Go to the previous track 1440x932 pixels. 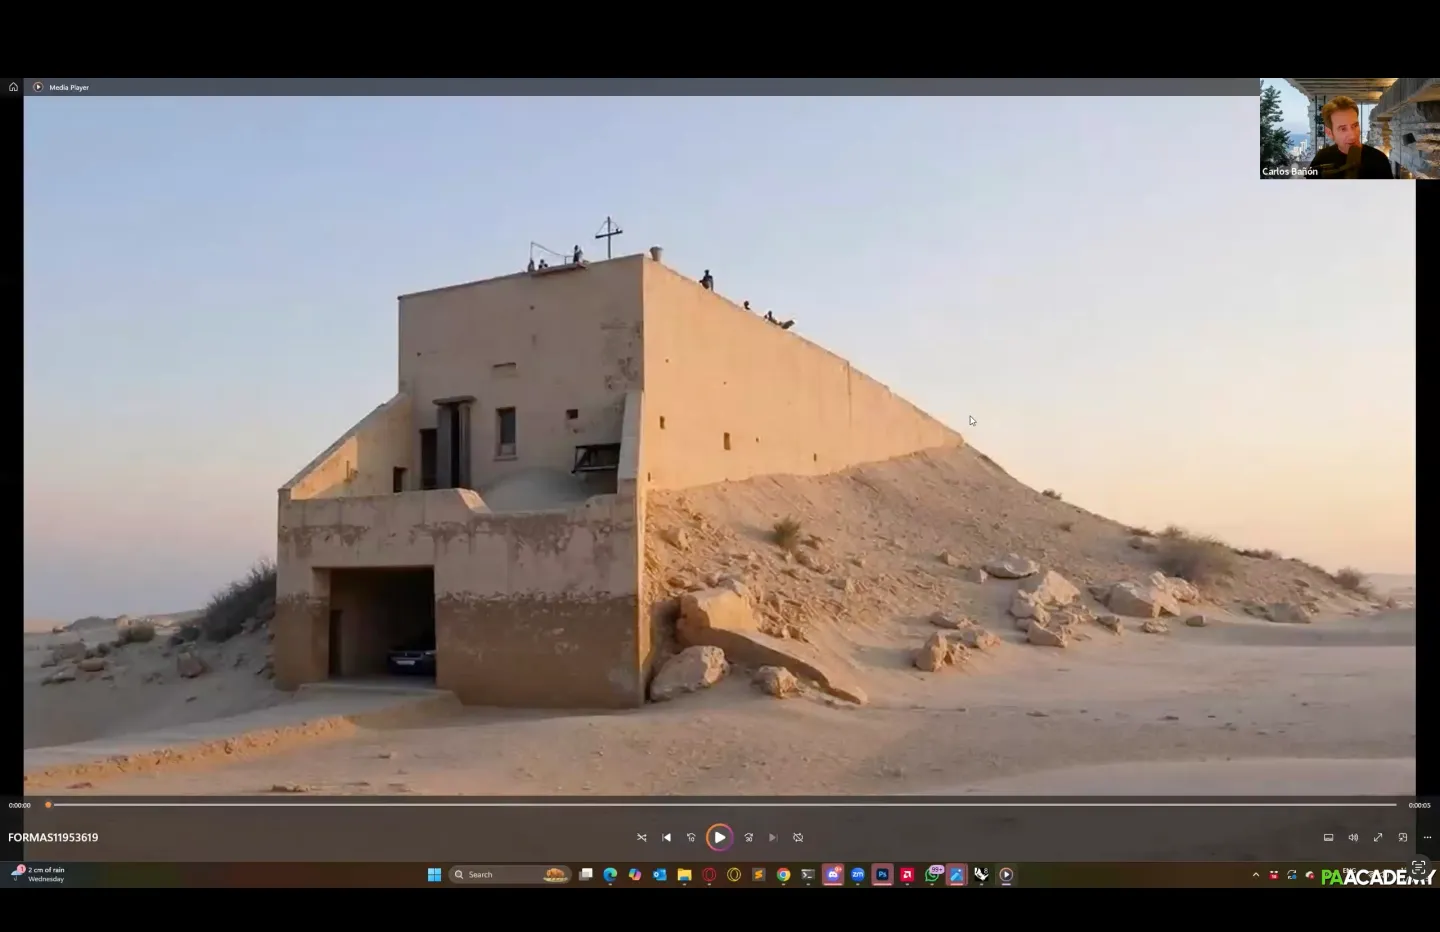click(x=667, y=838)
